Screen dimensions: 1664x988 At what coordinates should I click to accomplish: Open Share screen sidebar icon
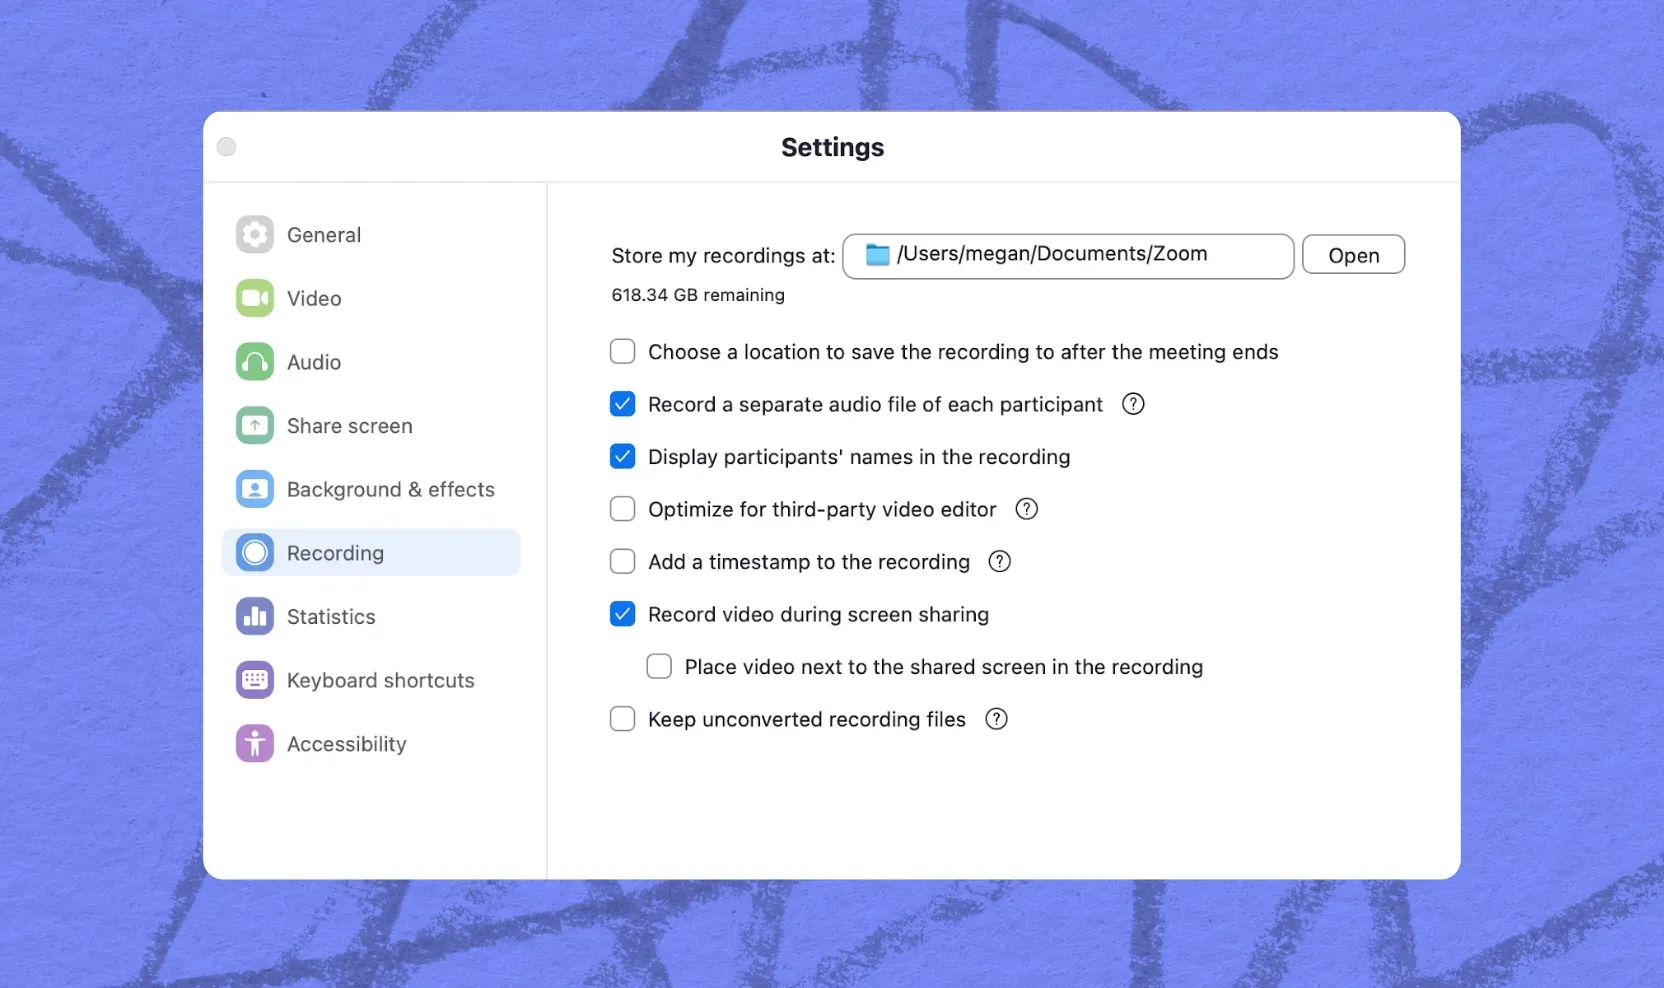pos(255,426)
